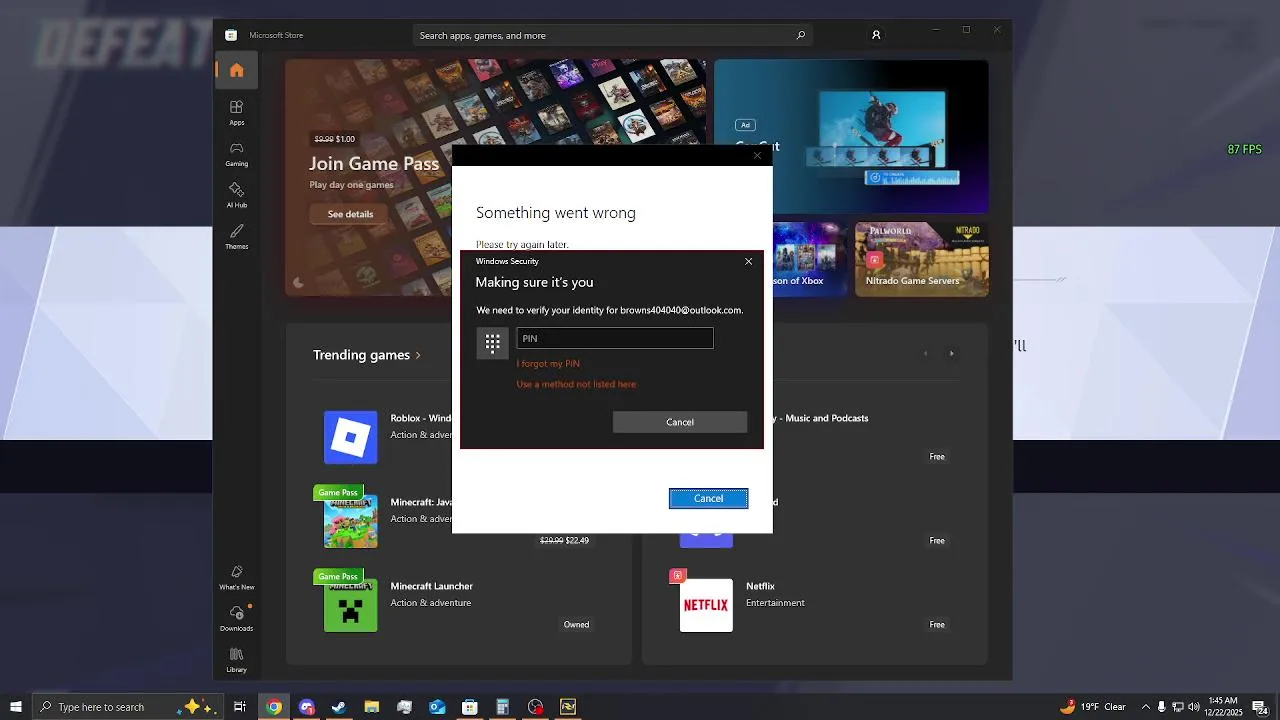Click the volume speaker tray icon
This screenshot has width=1280, height=720.
pos(1194,707)
